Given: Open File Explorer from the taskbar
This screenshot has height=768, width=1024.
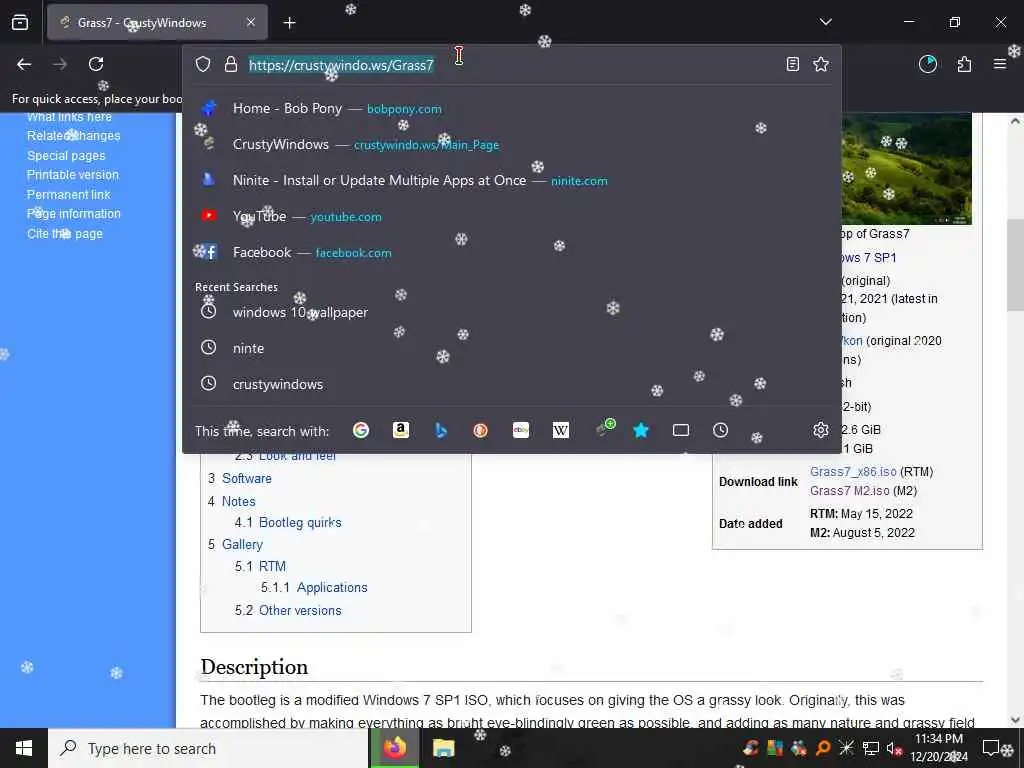Looking at the screenshot, I should pos(443,748).
